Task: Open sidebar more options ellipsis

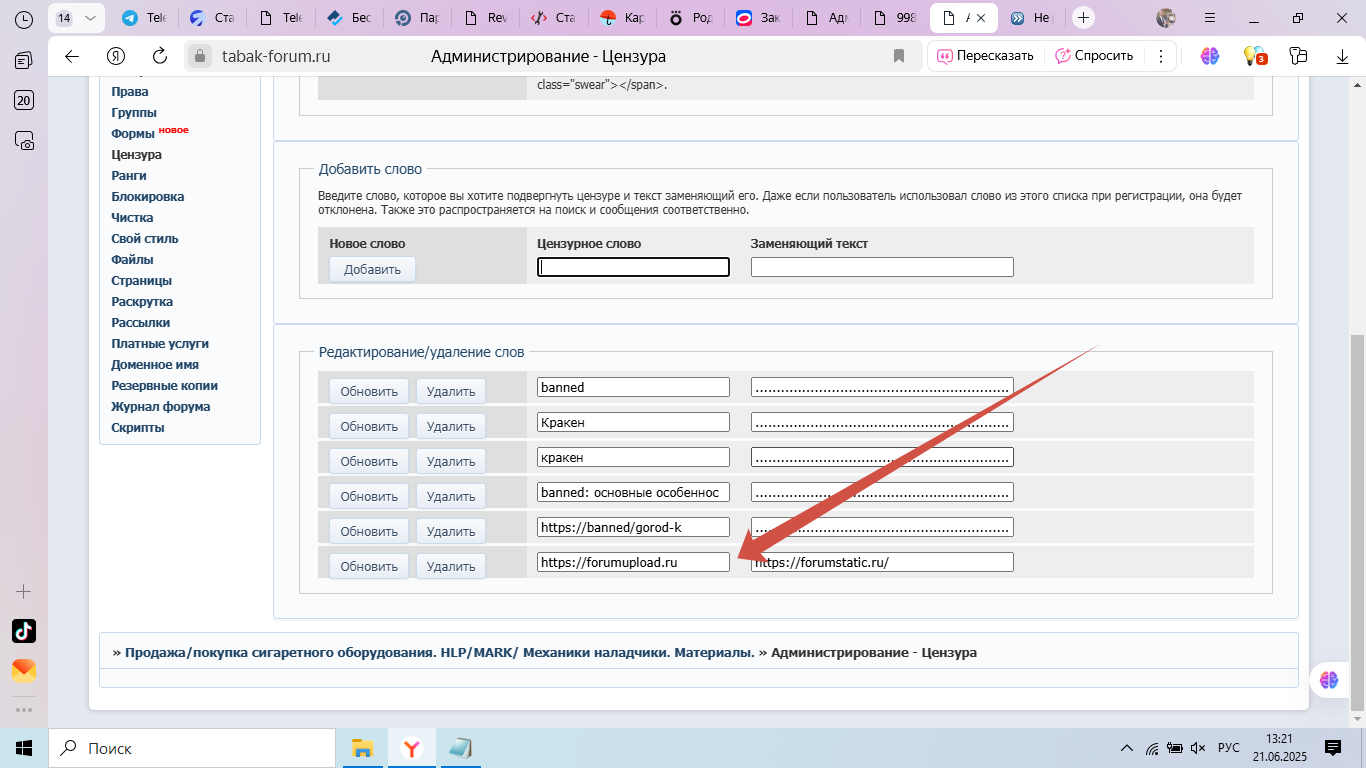Action: point(24,710)
